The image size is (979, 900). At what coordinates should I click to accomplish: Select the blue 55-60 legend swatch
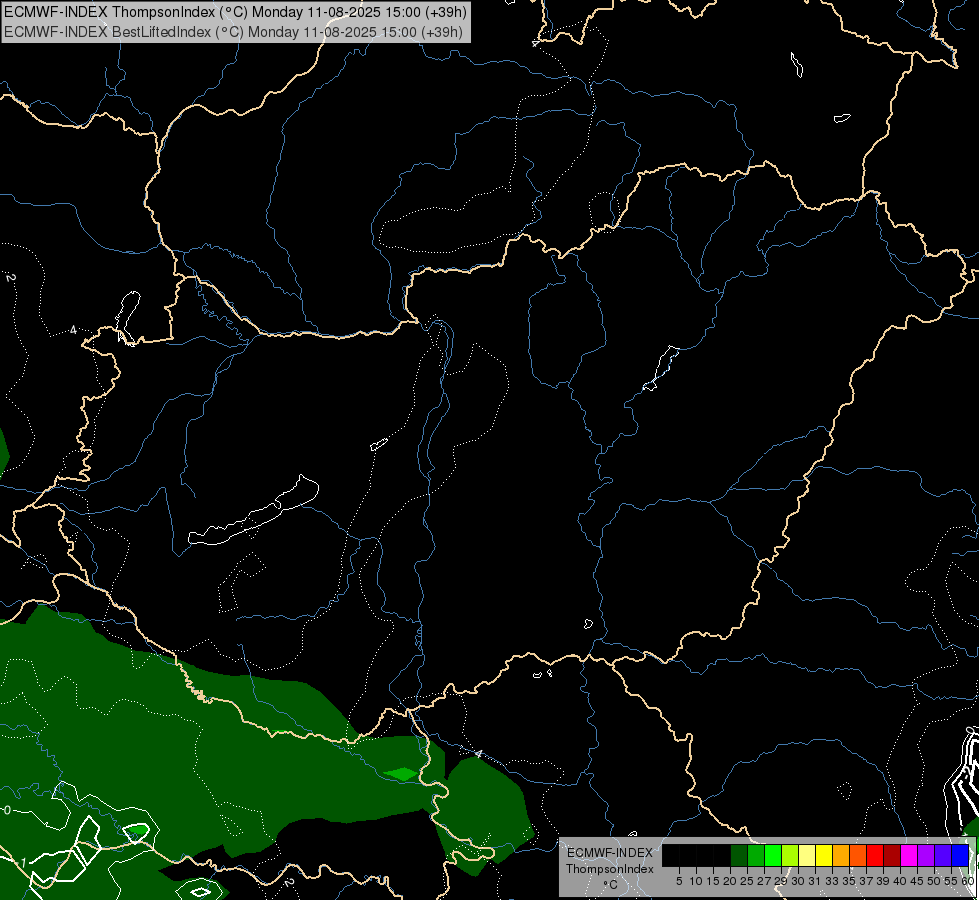[960, 855]
